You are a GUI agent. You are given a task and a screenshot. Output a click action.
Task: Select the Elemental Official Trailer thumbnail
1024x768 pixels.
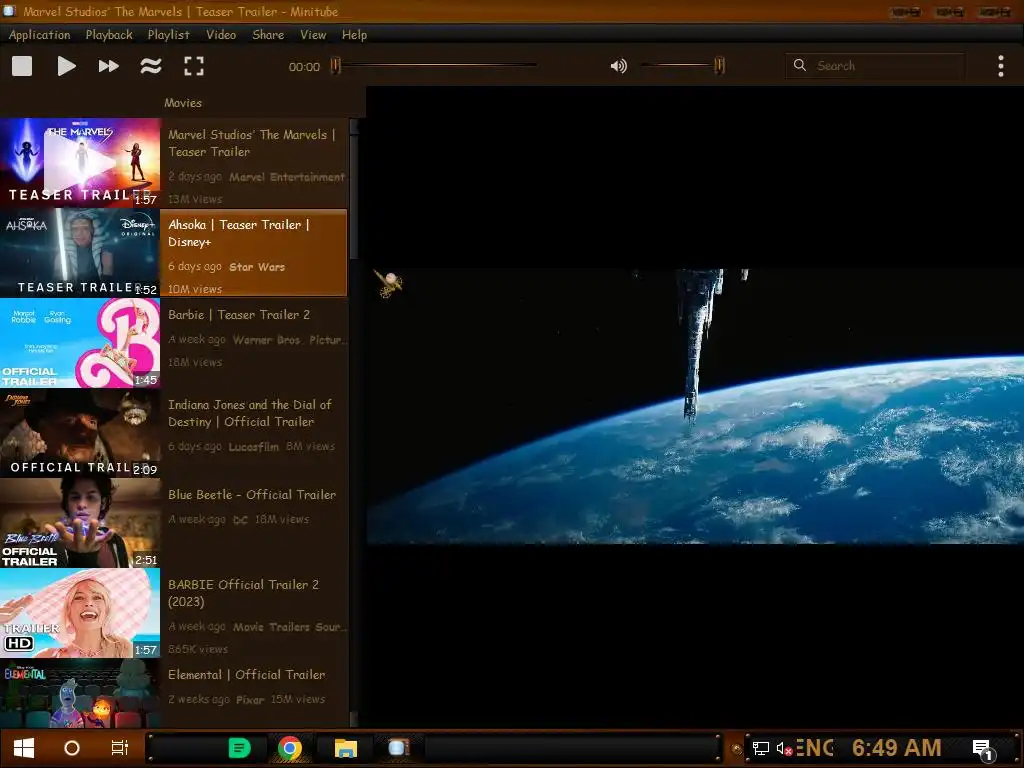coord(80,693)
